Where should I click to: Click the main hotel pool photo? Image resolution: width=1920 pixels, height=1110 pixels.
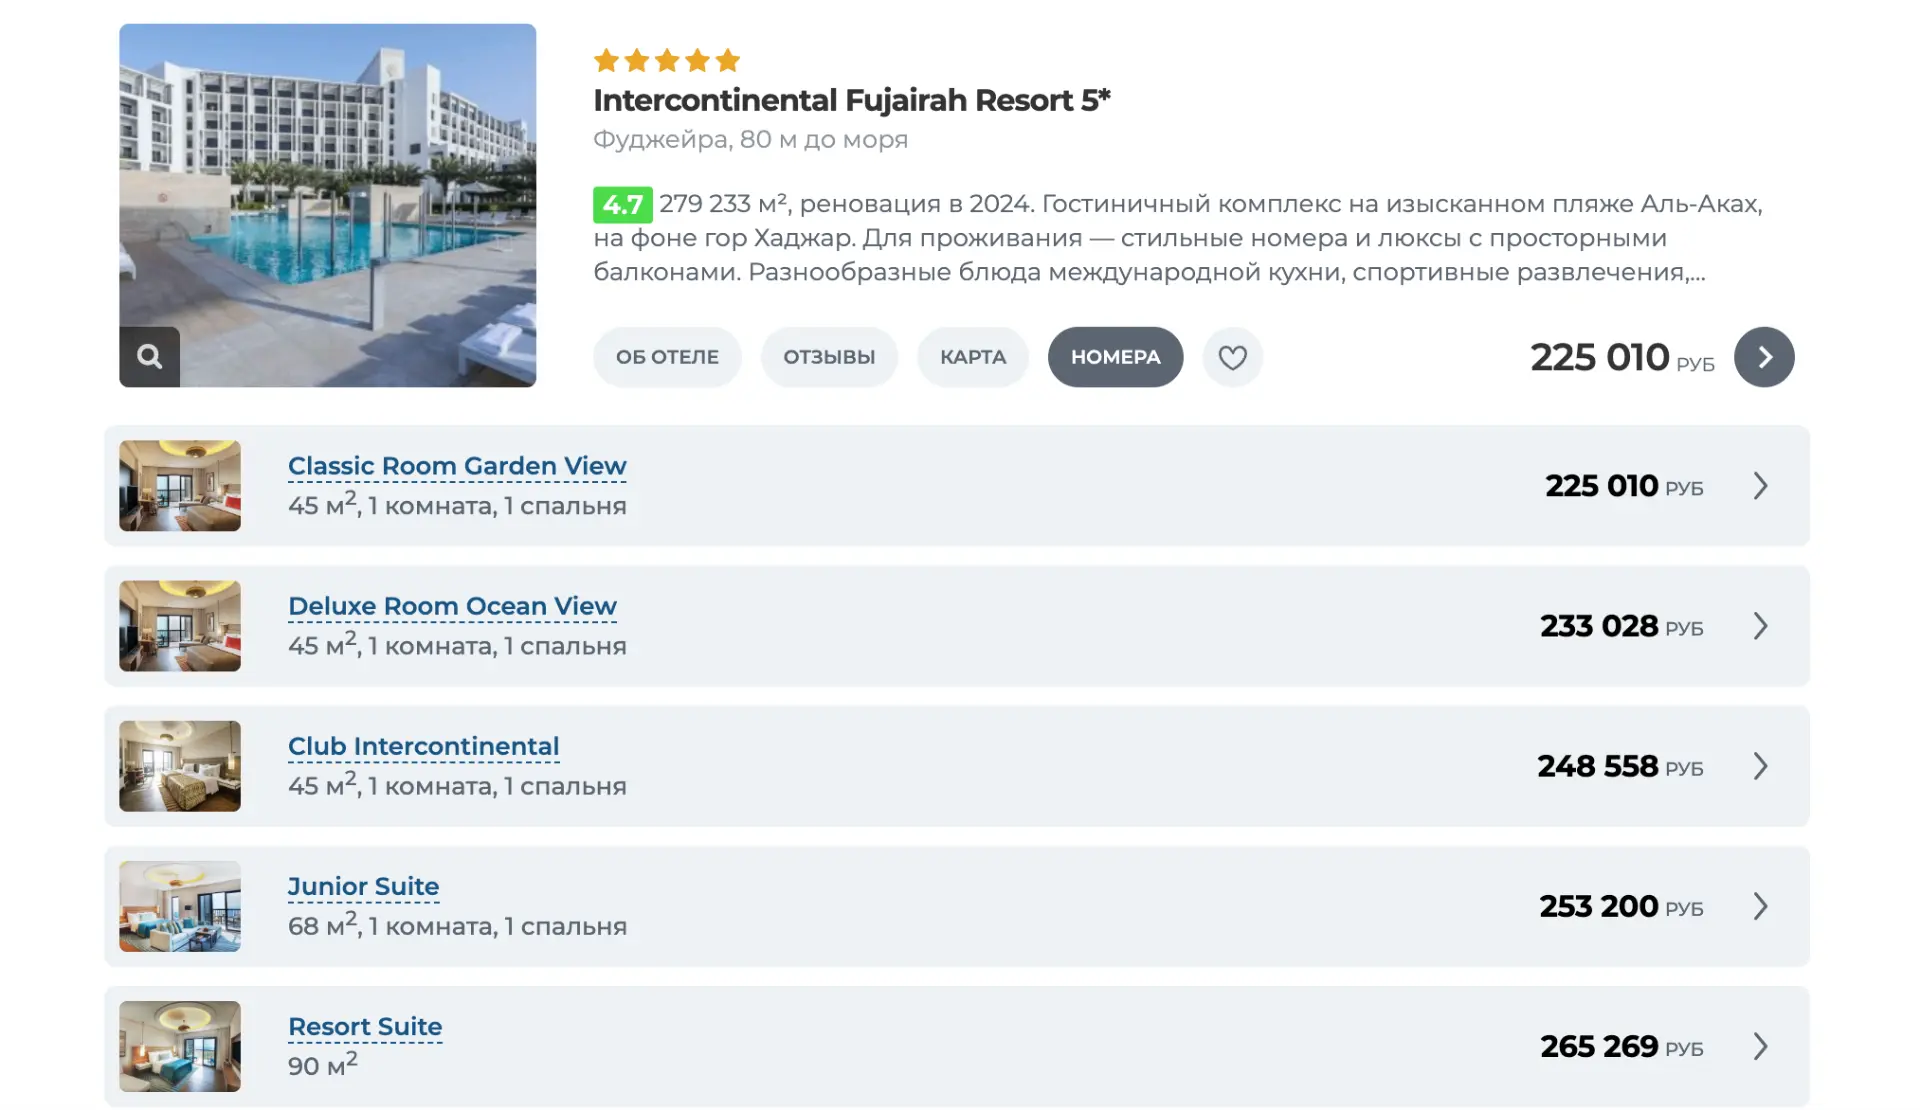(x=328, y=205)
